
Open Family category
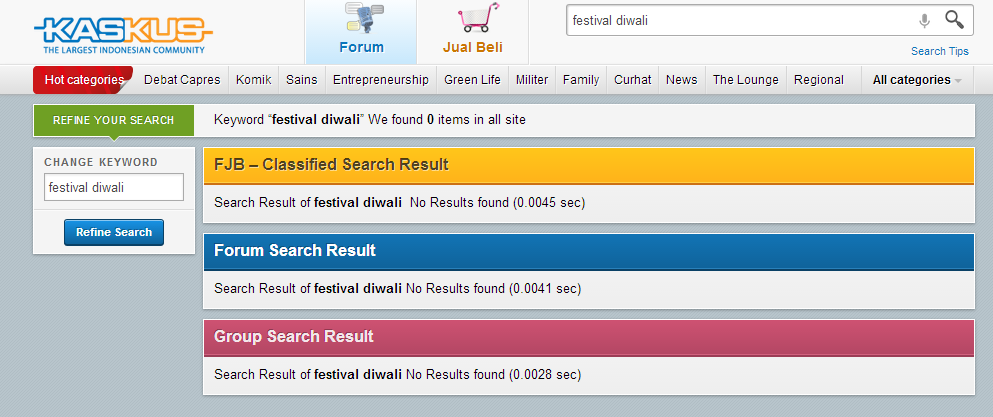(x=581, y=80)
